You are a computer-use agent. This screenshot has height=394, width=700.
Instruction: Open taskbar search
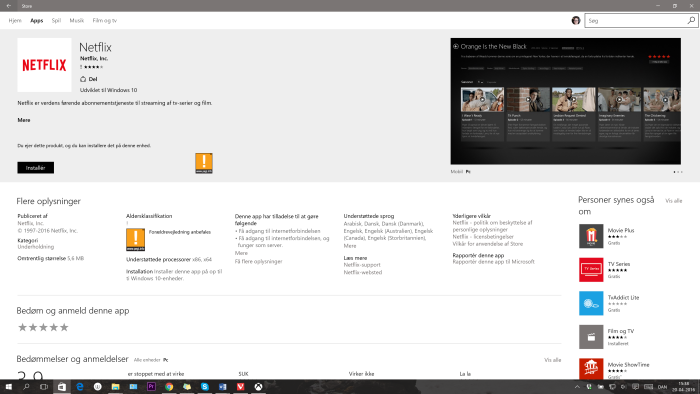[x=26, y=386]
